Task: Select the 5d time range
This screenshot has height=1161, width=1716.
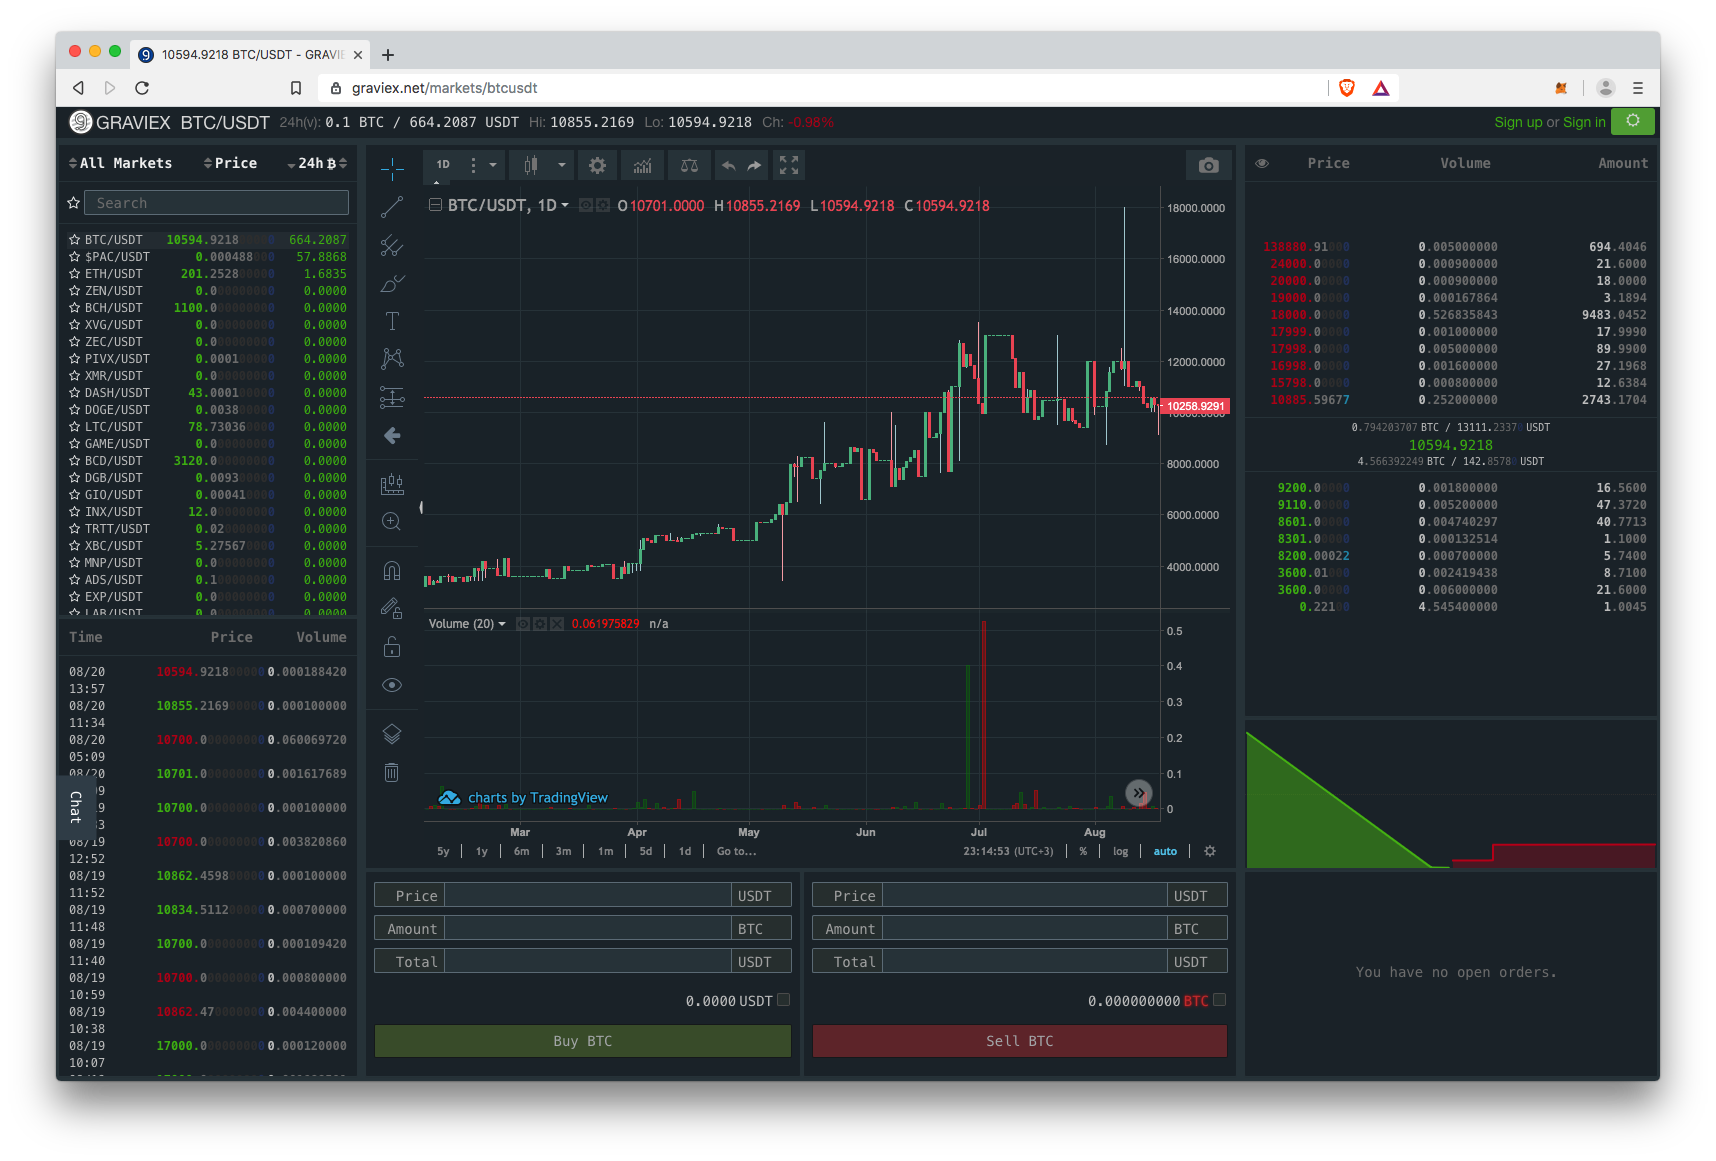Action: coord(646,852)
